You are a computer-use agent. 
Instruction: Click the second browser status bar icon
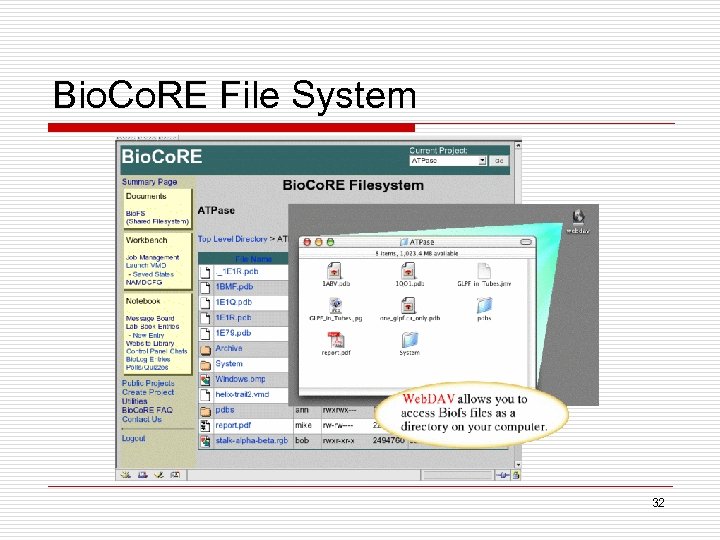pos(142,475)
